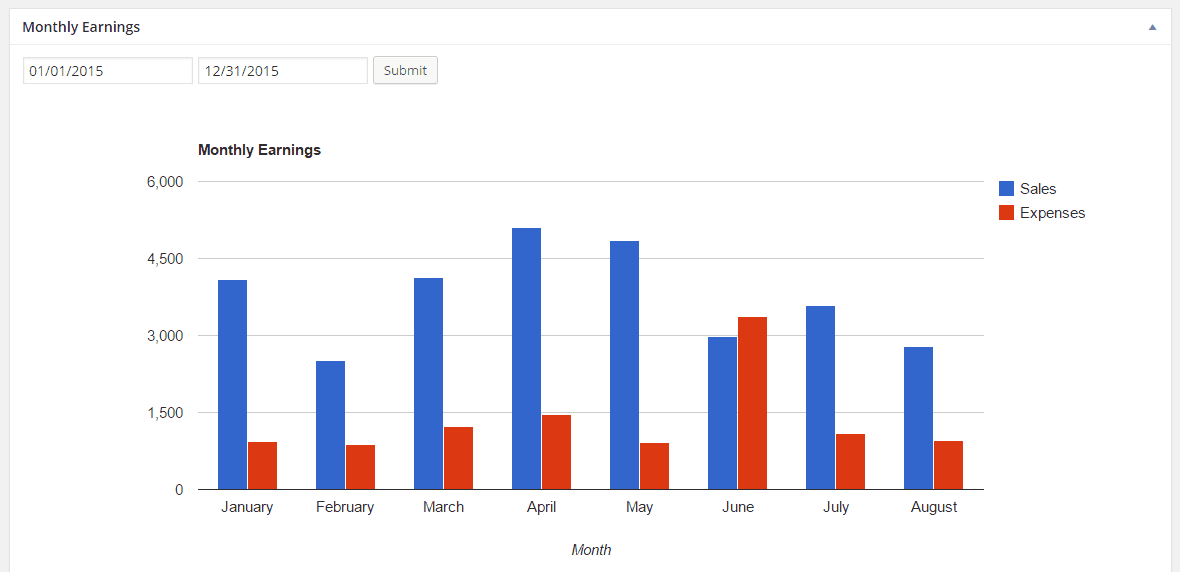This screenshot has height=572, width=1180.
Task: Select April's tallest blue Sales bar
Action: 526,359
